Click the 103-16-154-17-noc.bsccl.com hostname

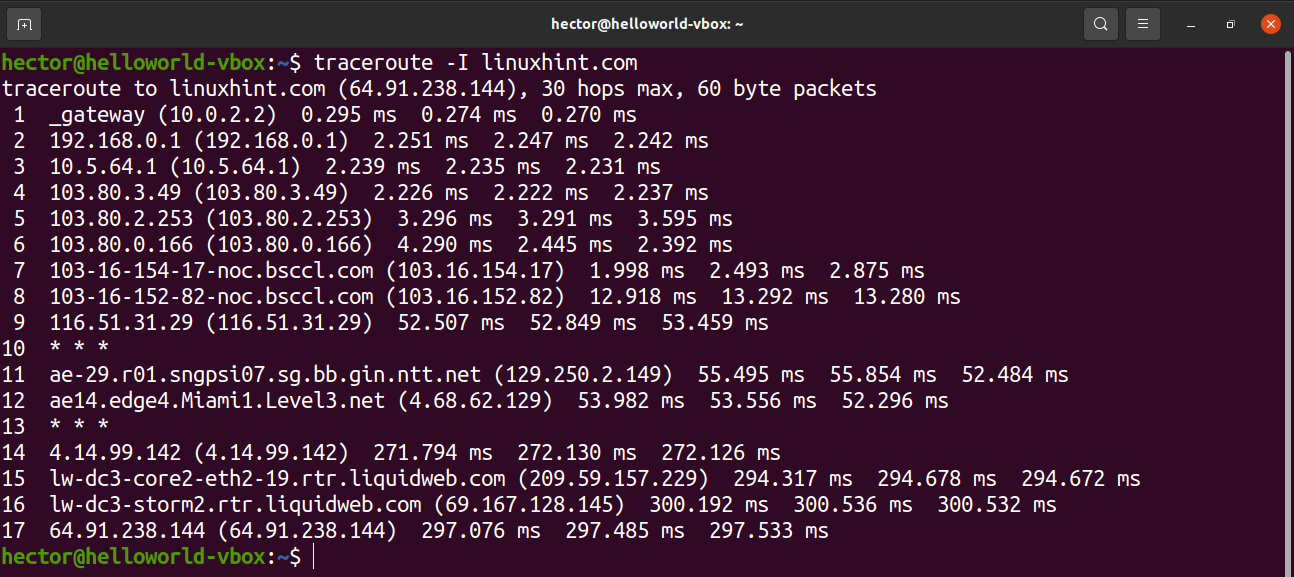click(x=211, y=271)
